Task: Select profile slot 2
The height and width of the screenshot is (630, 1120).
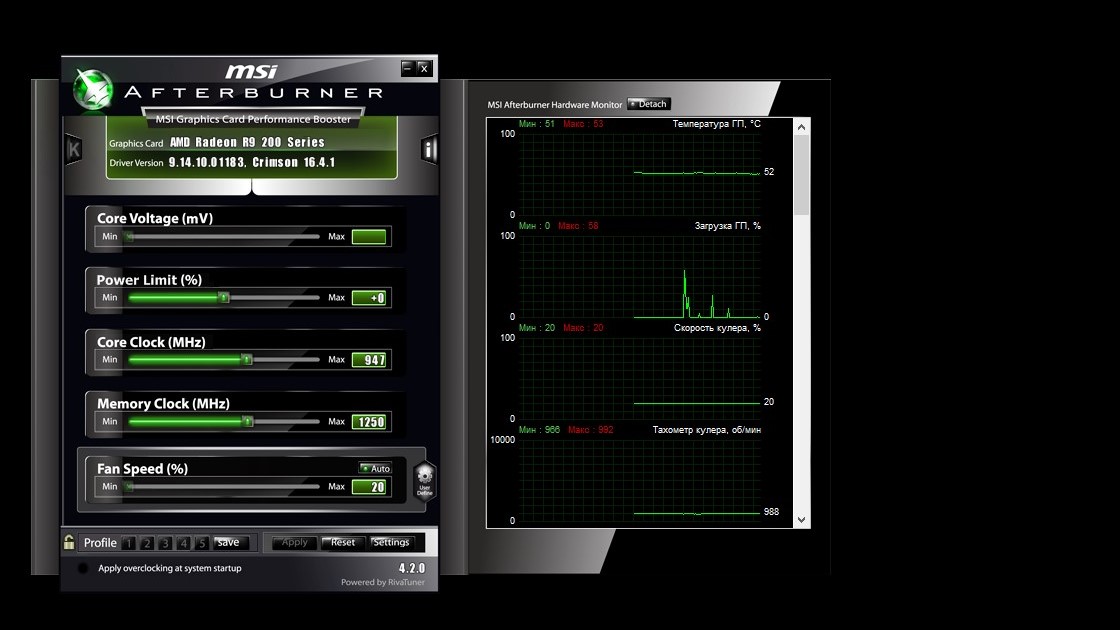Action: coord(147,544)
